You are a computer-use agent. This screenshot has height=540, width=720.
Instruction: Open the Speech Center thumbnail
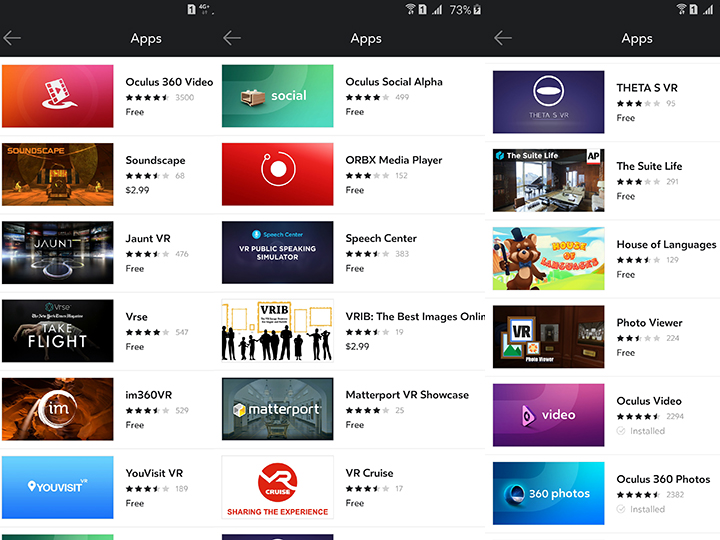point(277,253)
